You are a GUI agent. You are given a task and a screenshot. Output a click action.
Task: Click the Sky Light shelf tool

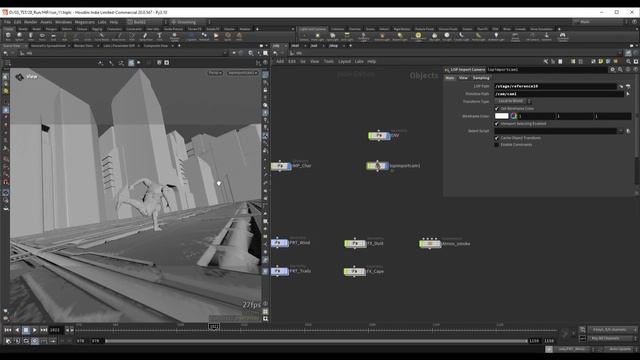click(435, 37)
